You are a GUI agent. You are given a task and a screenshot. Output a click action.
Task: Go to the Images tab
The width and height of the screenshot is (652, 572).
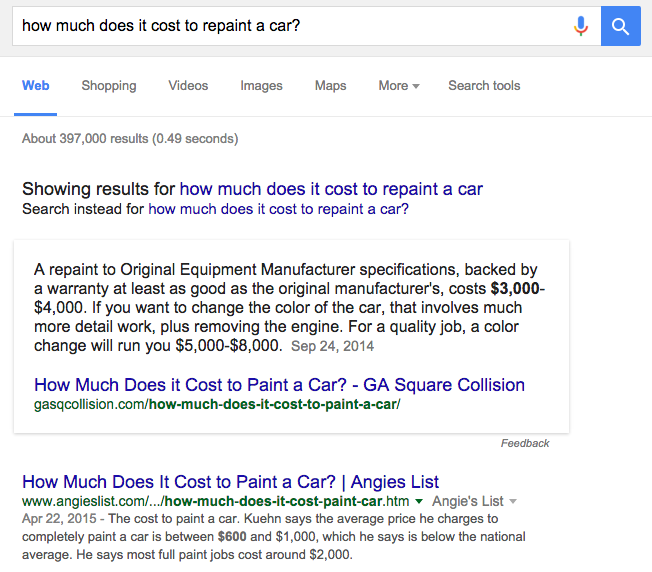point(261,86)
